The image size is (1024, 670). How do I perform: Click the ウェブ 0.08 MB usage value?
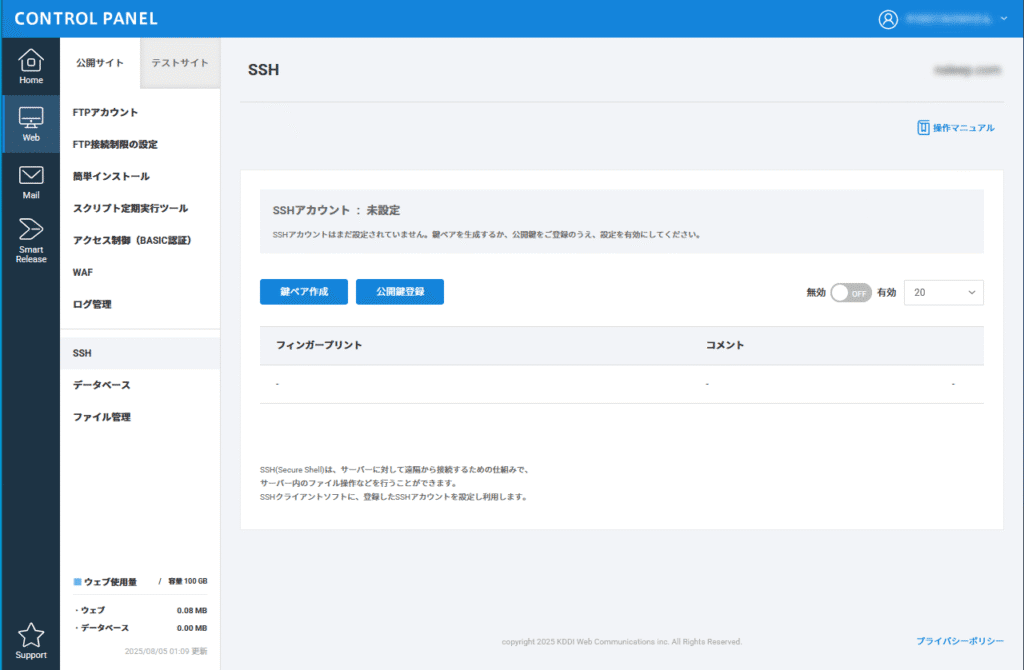[191, 611]
